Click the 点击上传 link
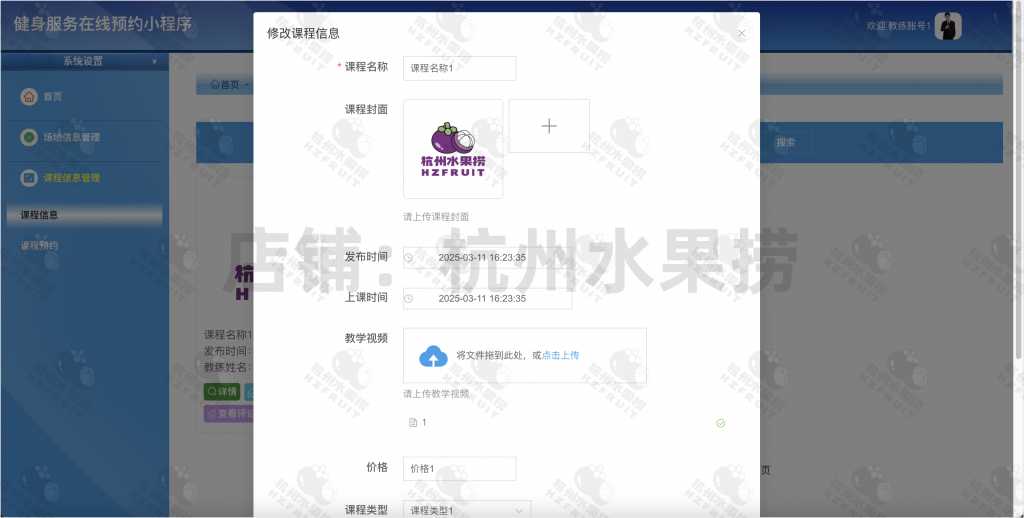 560,355
